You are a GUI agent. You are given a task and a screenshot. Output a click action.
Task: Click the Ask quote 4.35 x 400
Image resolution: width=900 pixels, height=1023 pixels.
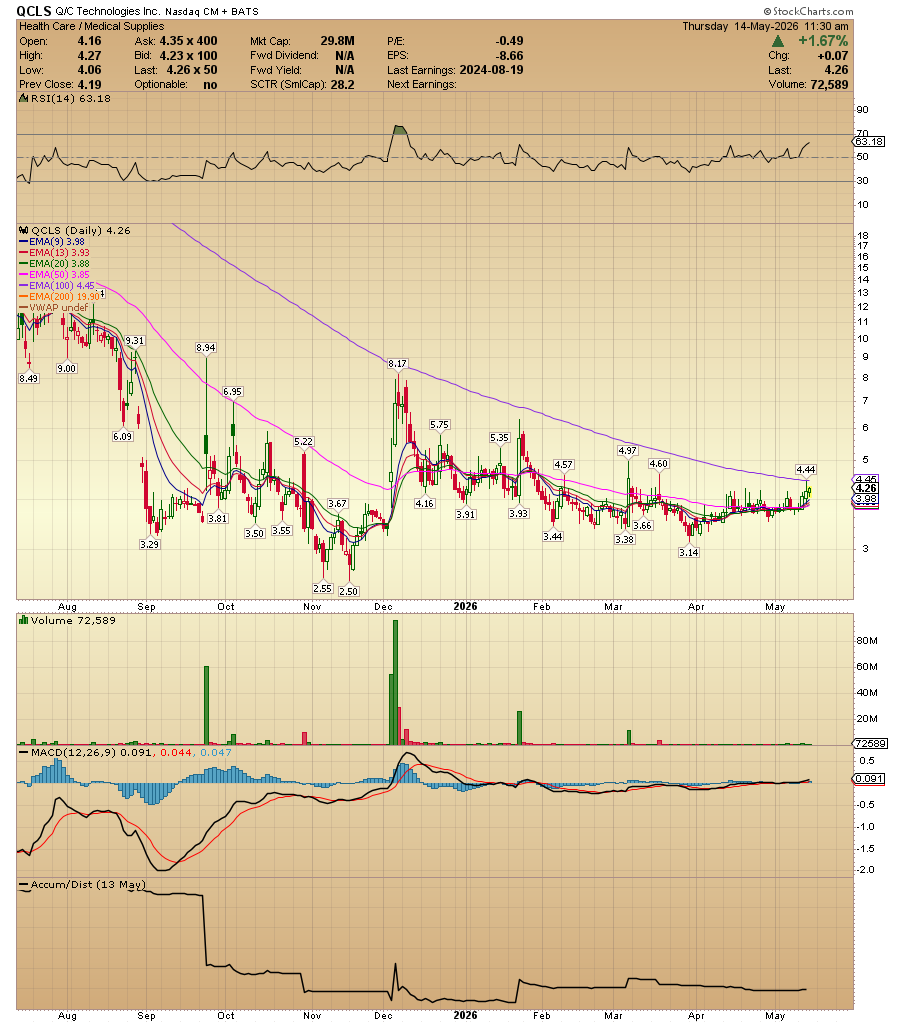(x=188, y=41)
